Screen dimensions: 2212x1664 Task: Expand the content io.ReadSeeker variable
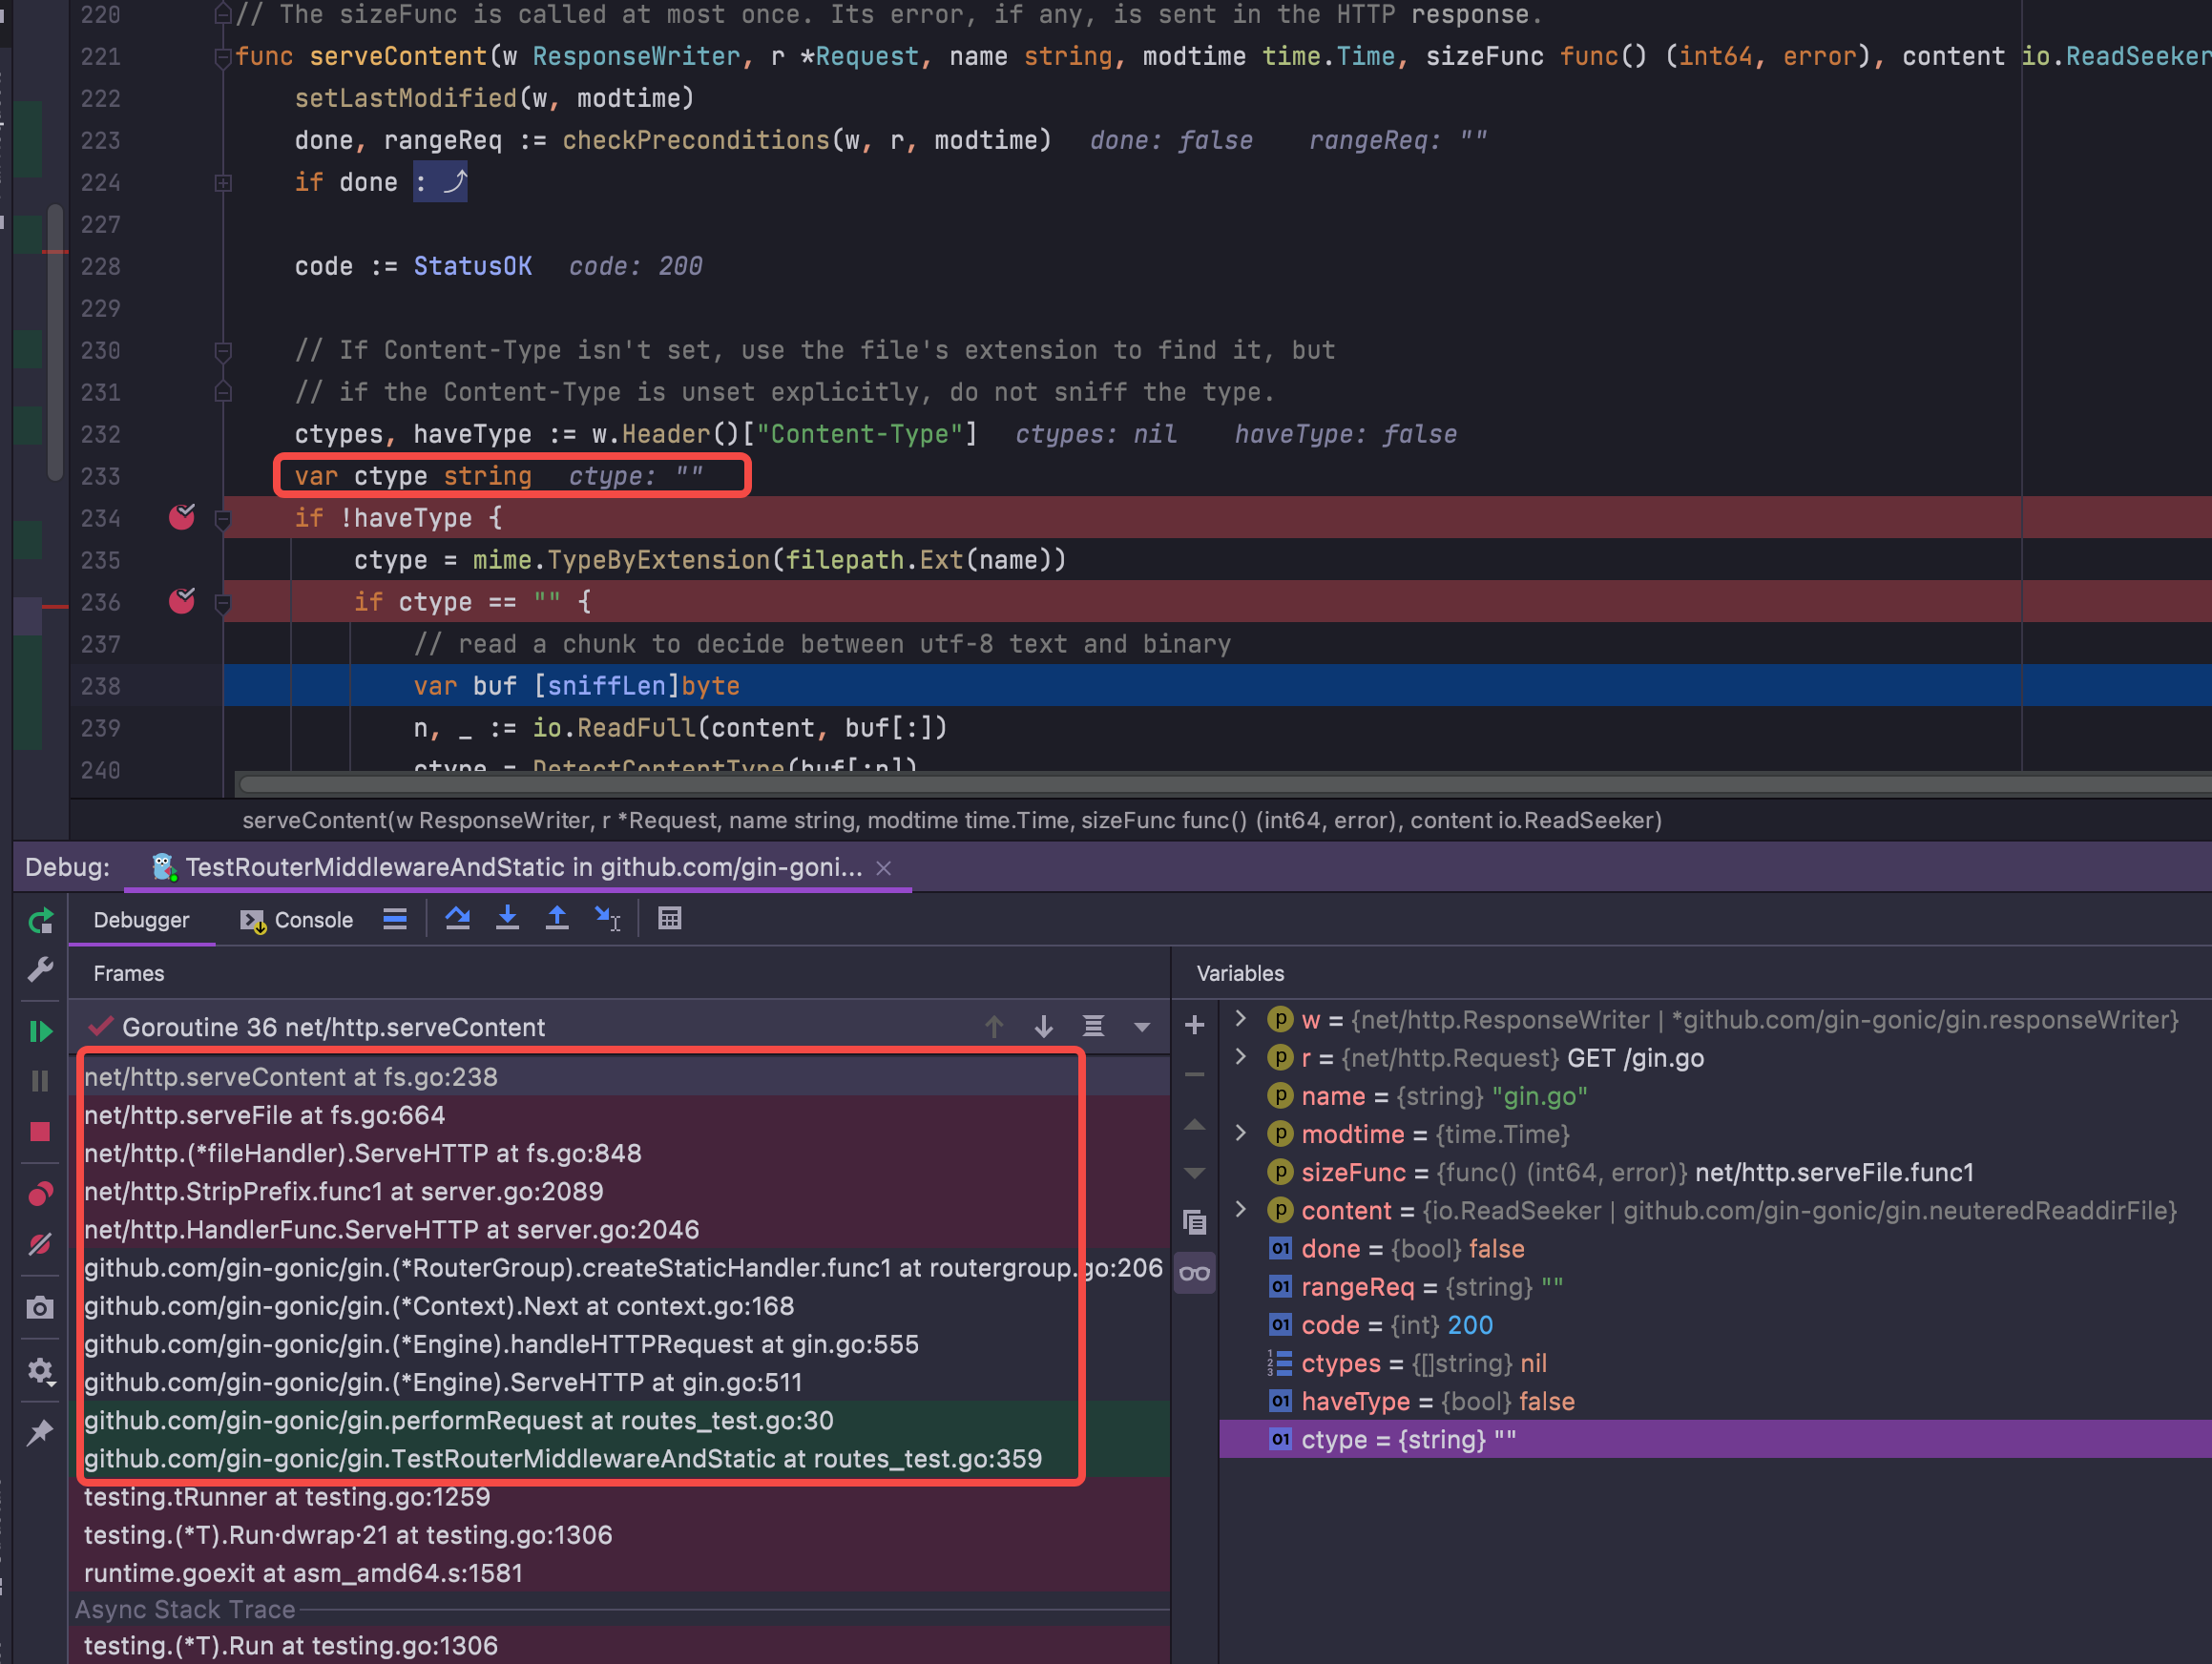1240,1210
